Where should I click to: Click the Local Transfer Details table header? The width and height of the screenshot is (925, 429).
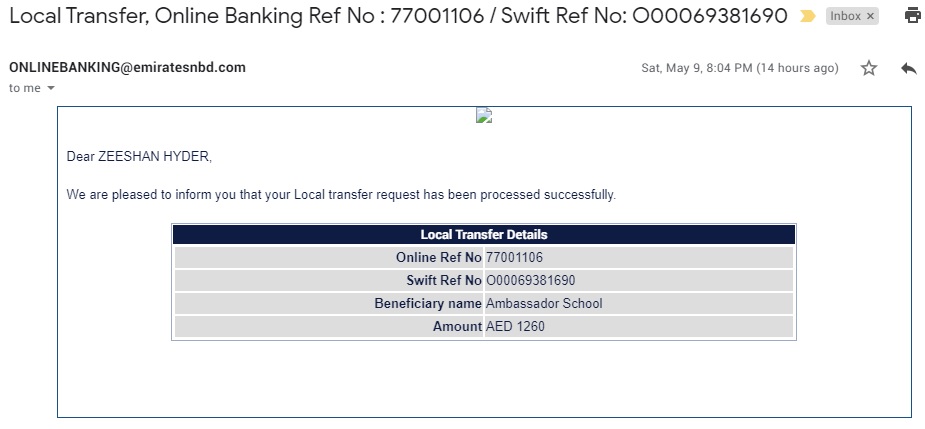[483, 235]
